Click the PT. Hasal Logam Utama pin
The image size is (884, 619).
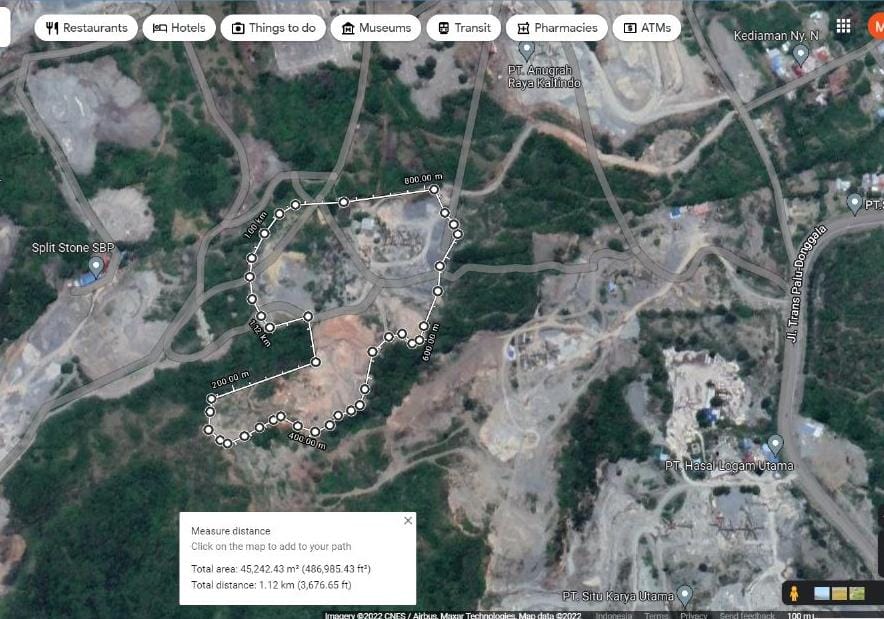click(774, 444)
